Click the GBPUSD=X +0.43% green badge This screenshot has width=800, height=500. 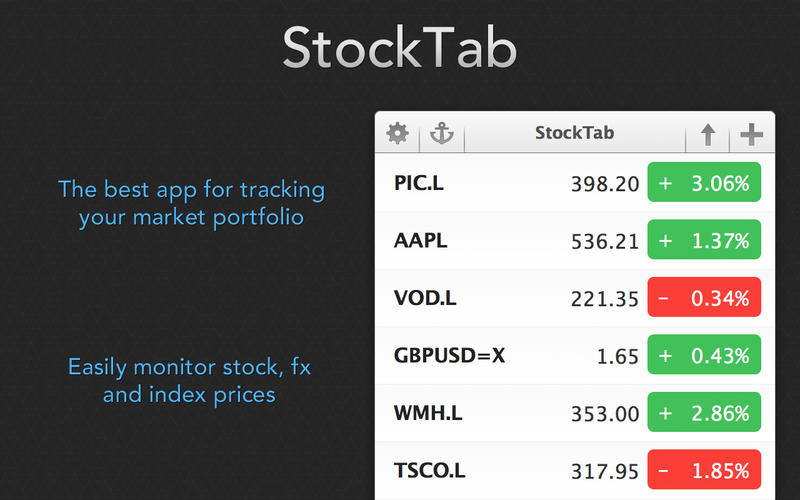(704, 355)
